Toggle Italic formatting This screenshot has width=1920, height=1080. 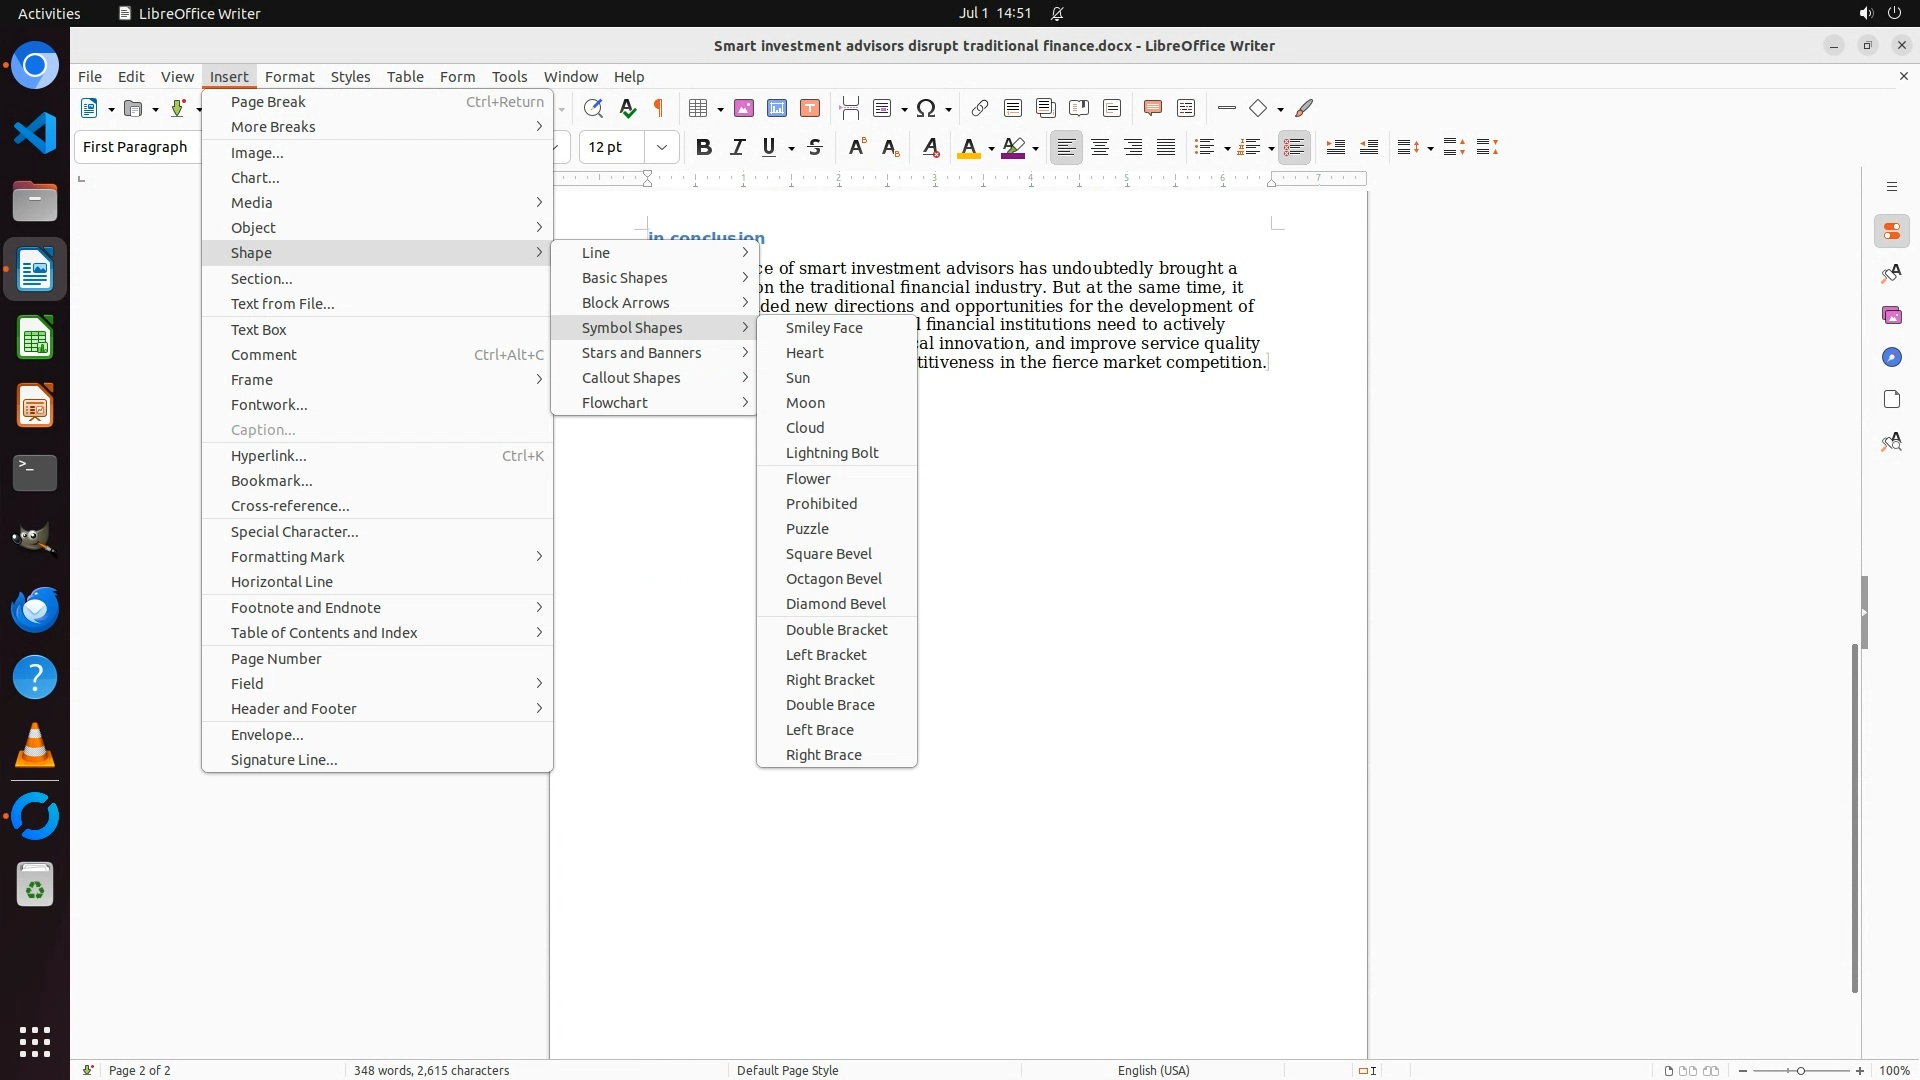pyautogui.click(x=738, y=147)
